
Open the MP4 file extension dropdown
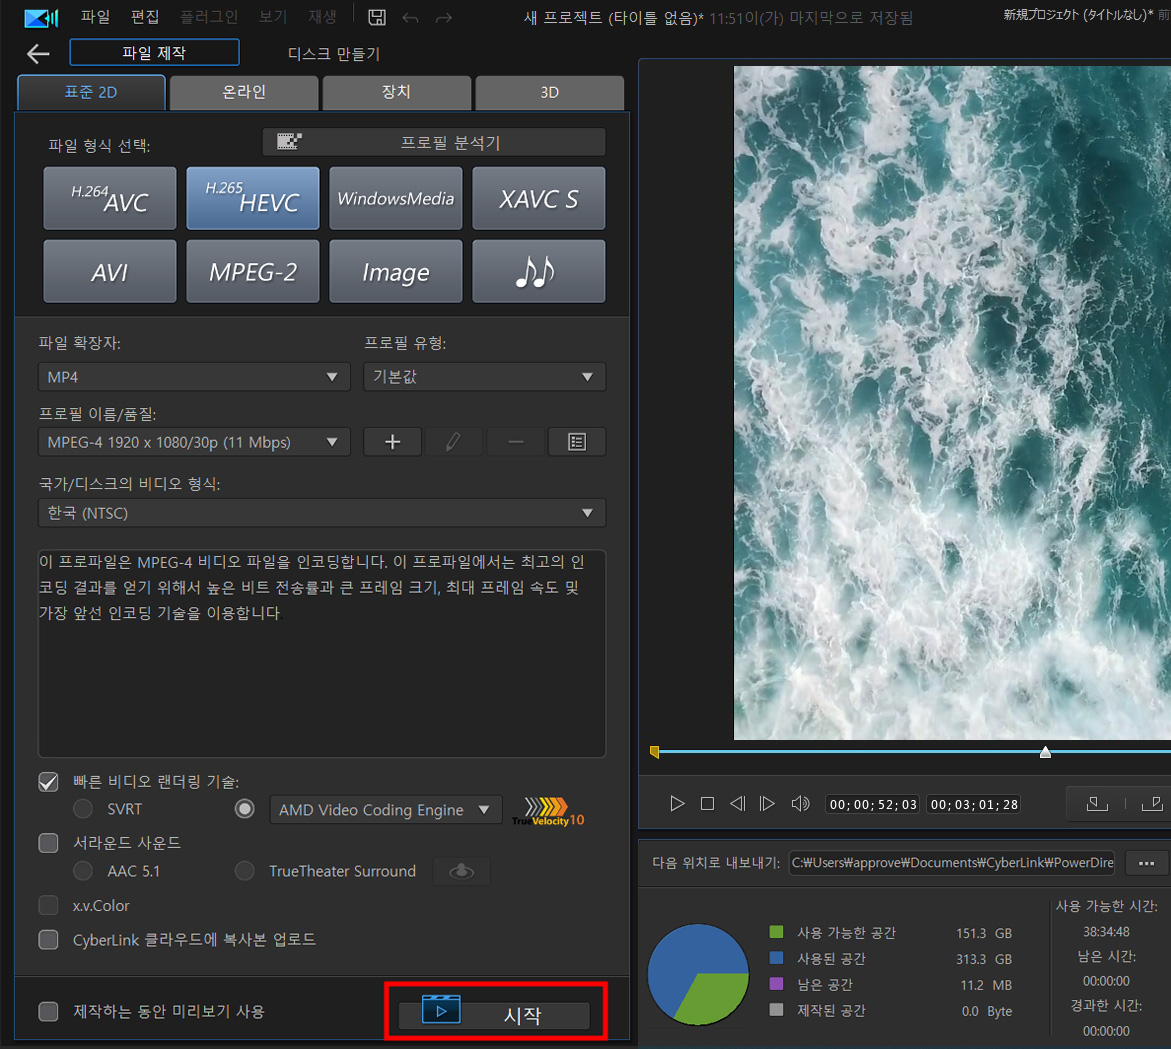click(194, 377)
